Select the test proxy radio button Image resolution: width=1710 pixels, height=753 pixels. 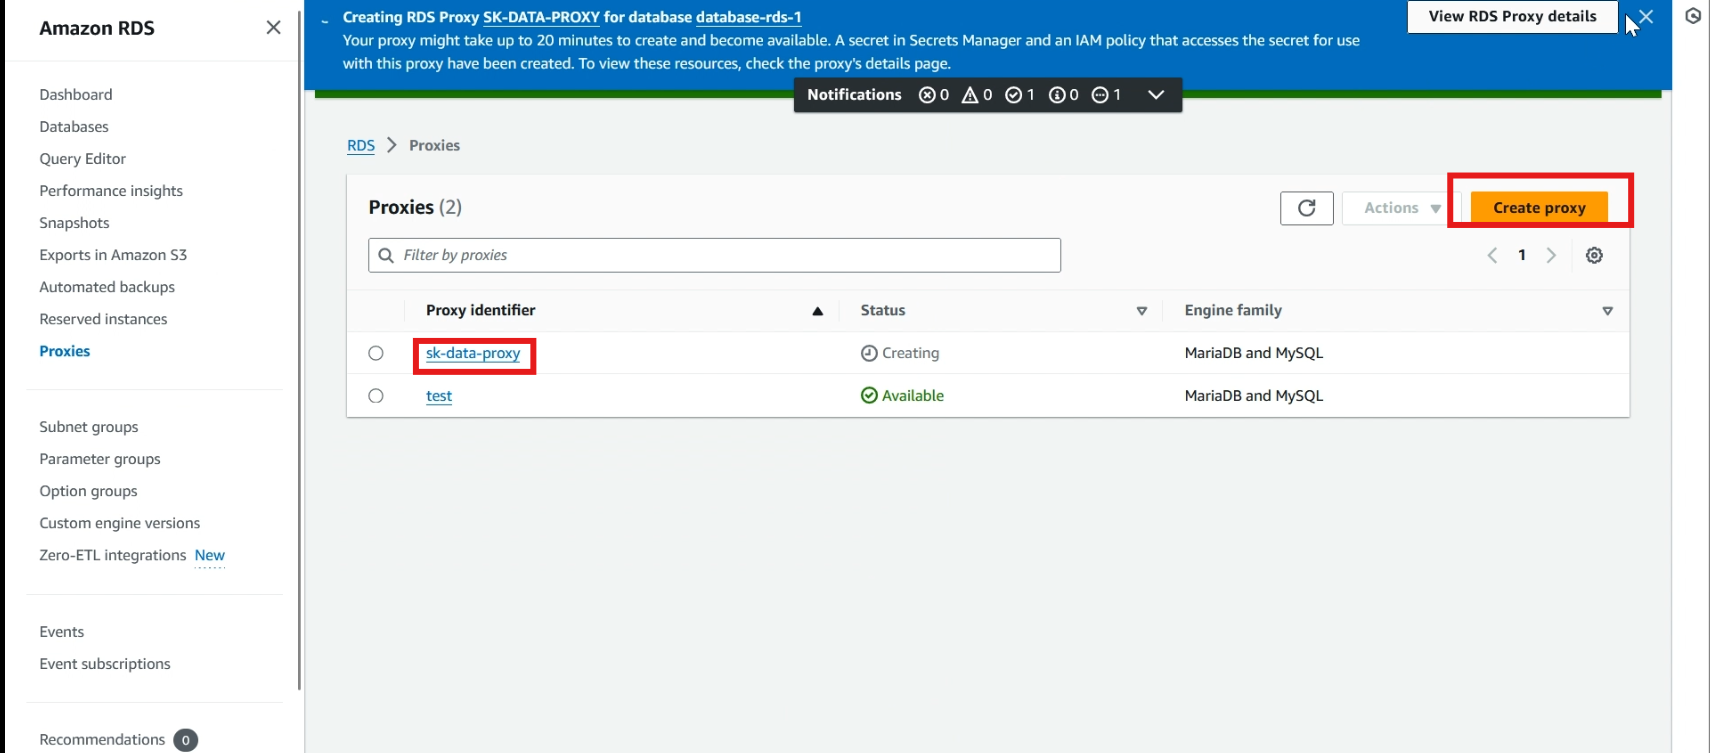click(x=376, y=396)
